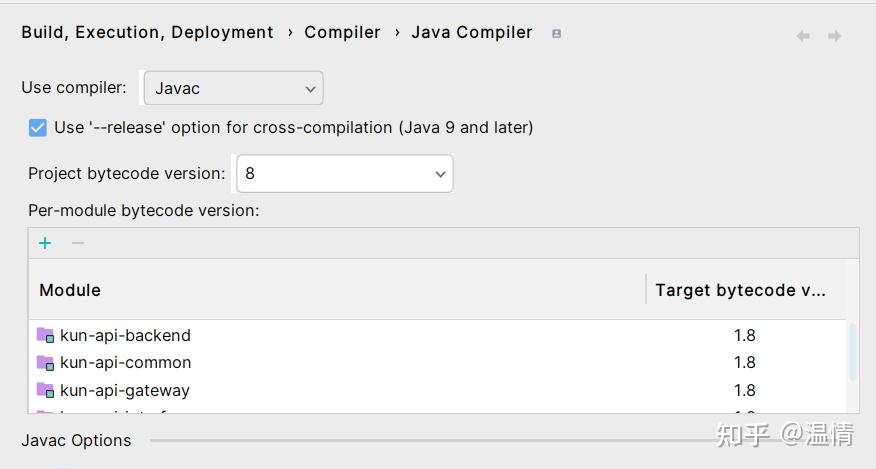Click the plus icon to add module

pos(45,243)
